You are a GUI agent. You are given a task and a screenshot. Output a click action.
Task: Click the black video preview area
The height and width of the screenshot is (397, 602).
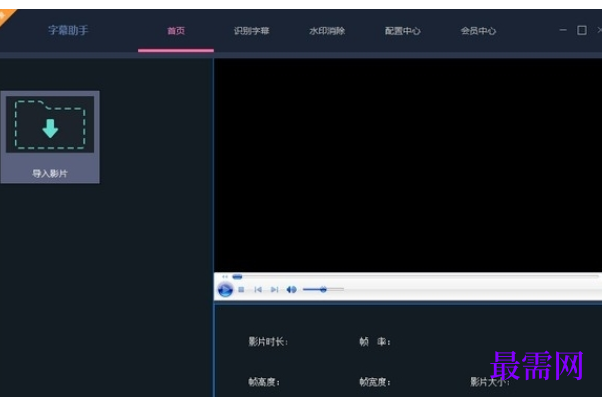pos(408,165)
